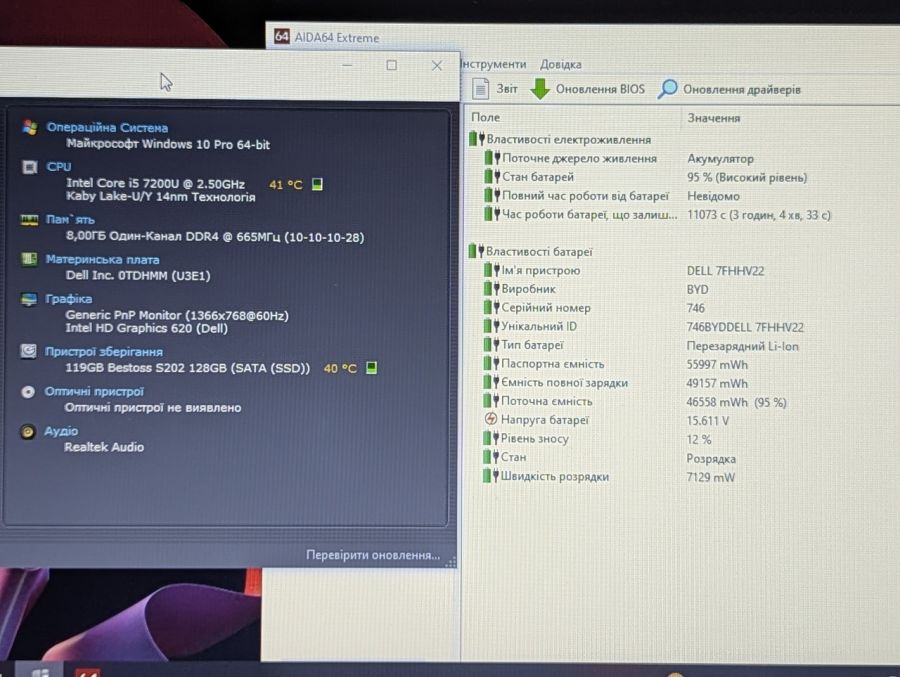Click the Графіка section heading
This screenshot has height=677, width=900.
[x=68, y=299]
